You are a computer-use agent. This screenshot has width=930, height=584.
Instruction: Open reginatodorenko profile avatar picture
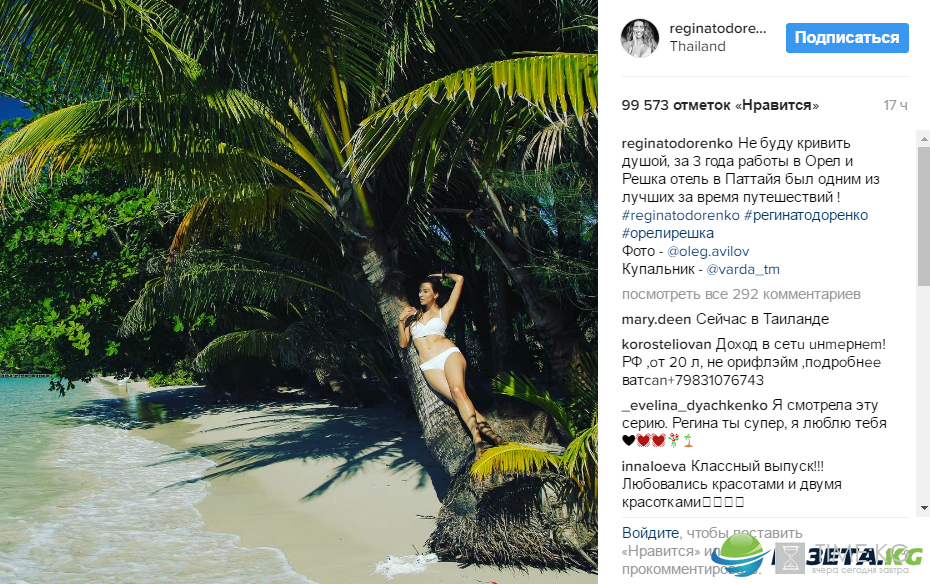tap(639, 38)
